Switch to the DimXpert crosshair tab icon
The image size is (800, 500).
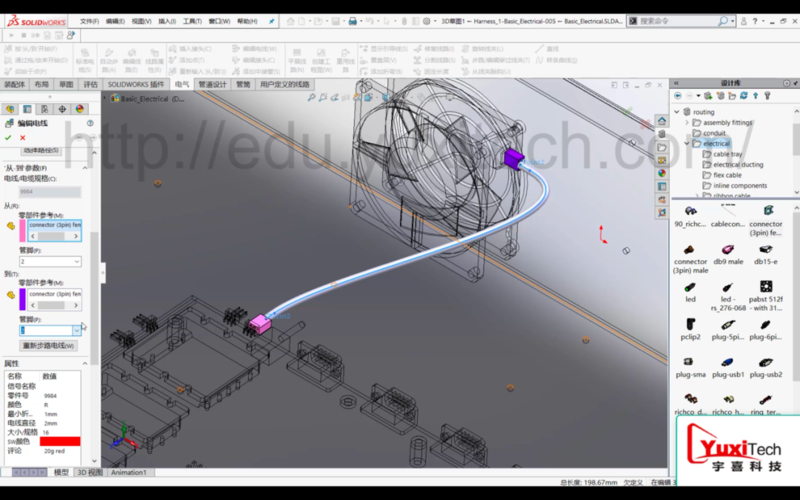62,109
